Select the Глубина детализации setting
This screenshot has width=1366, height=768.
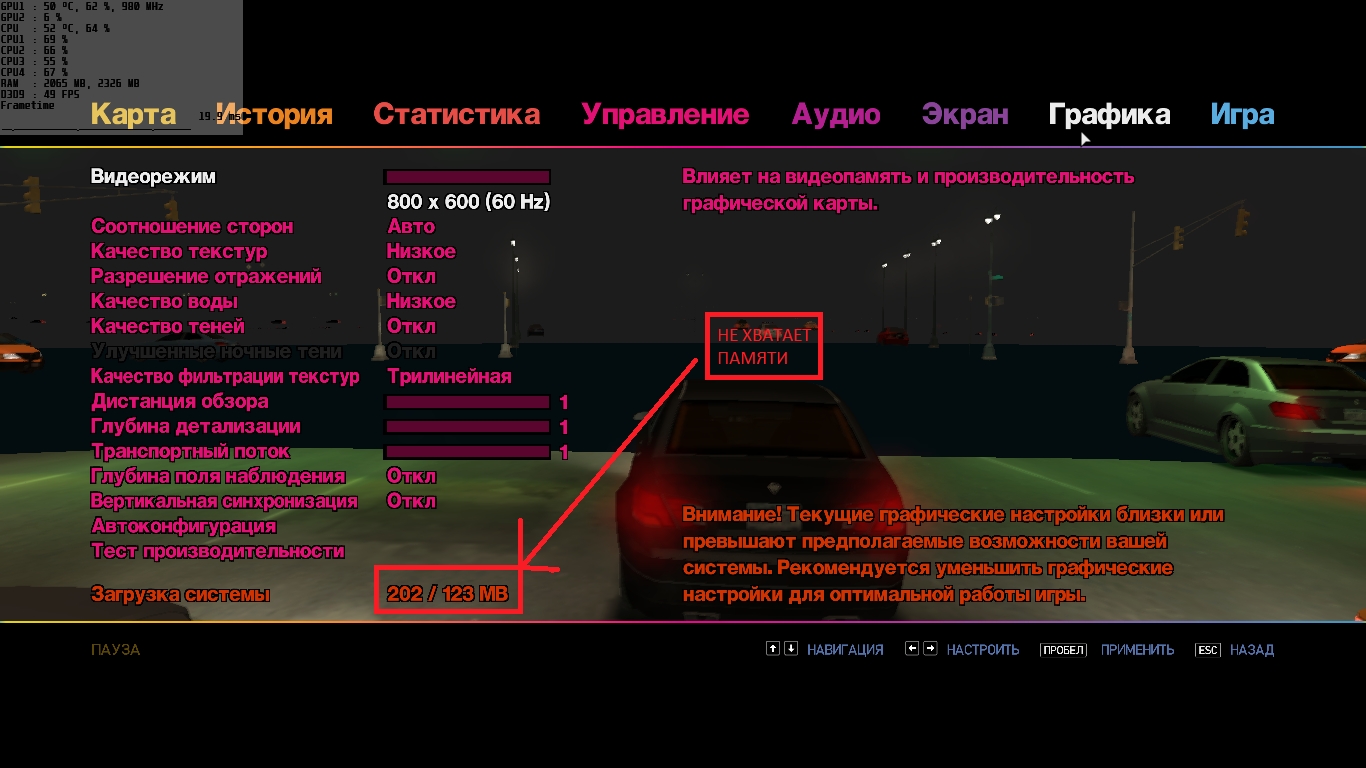pyautogui.click(x=195, y=427)
